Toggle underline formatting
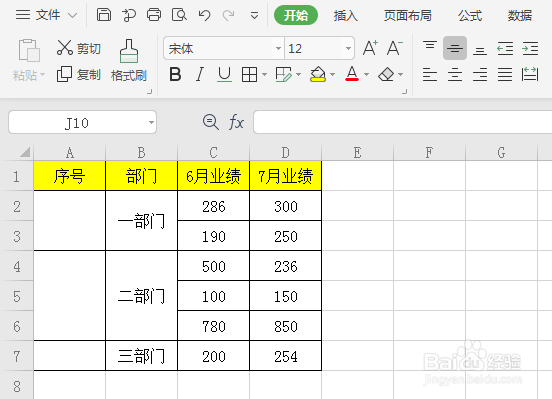Image resolution: width=552 pixels, height=399 pixels. pos(224,75)
